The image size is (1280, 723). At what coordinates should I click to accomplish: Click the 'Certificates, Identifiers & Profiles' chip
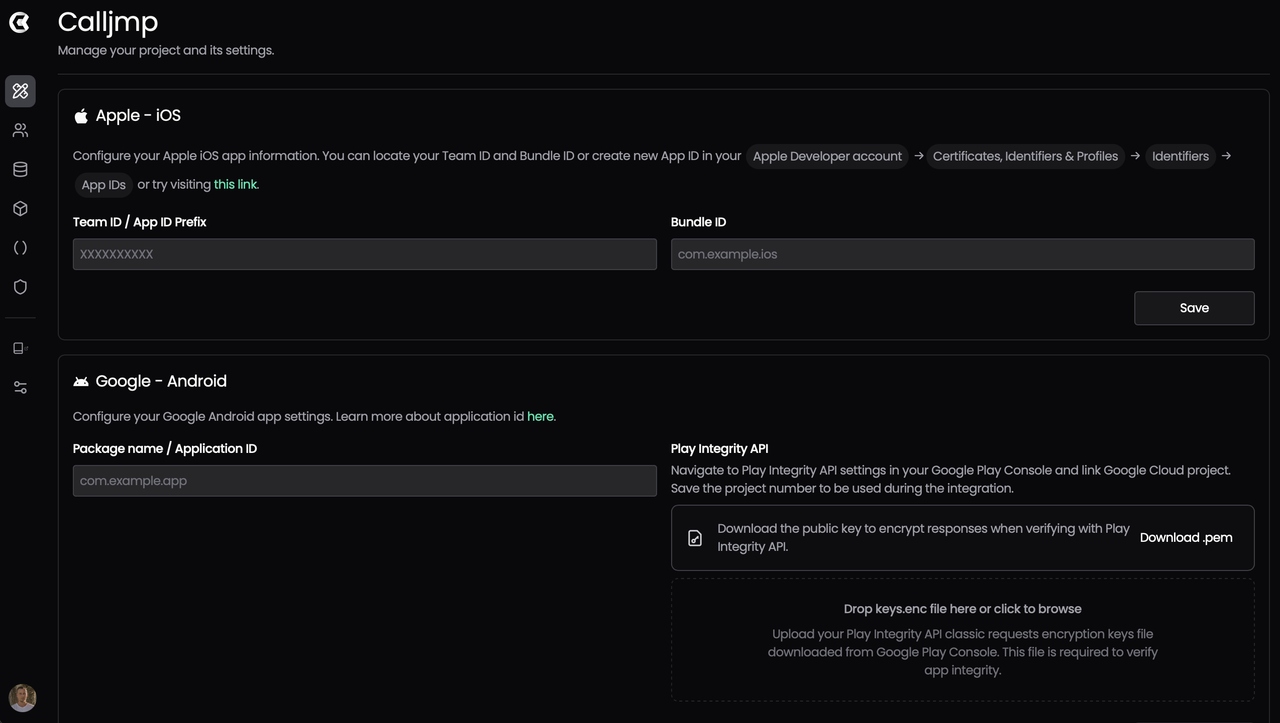(x=1025, y=156)
